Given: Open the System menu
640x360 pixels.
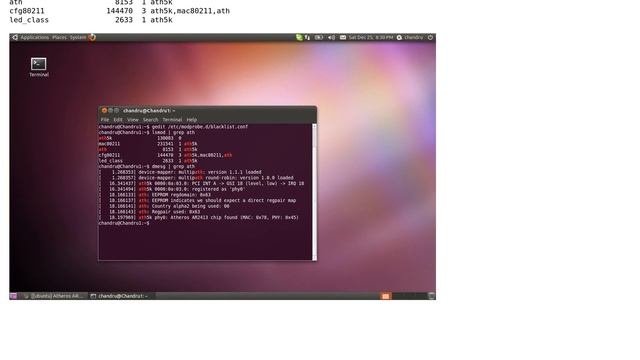Looking at the screenshot, I should coord(78,38).
